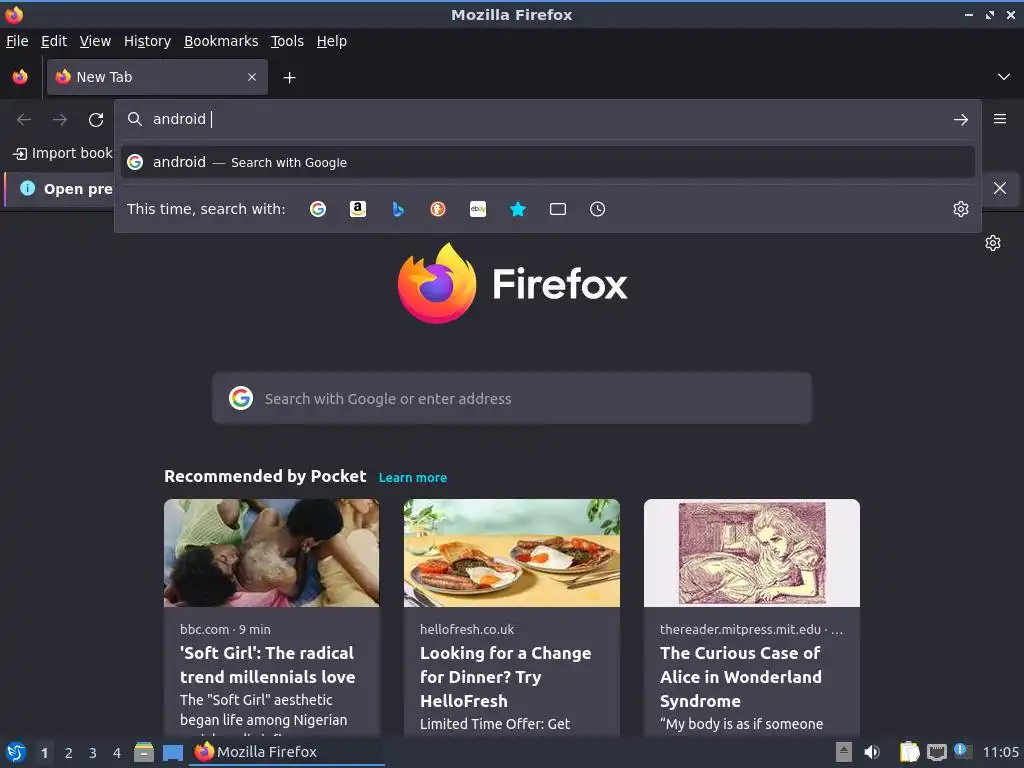Search this time with DuckDuckGo icon
1024x768 pixels.
coord(438,209)
